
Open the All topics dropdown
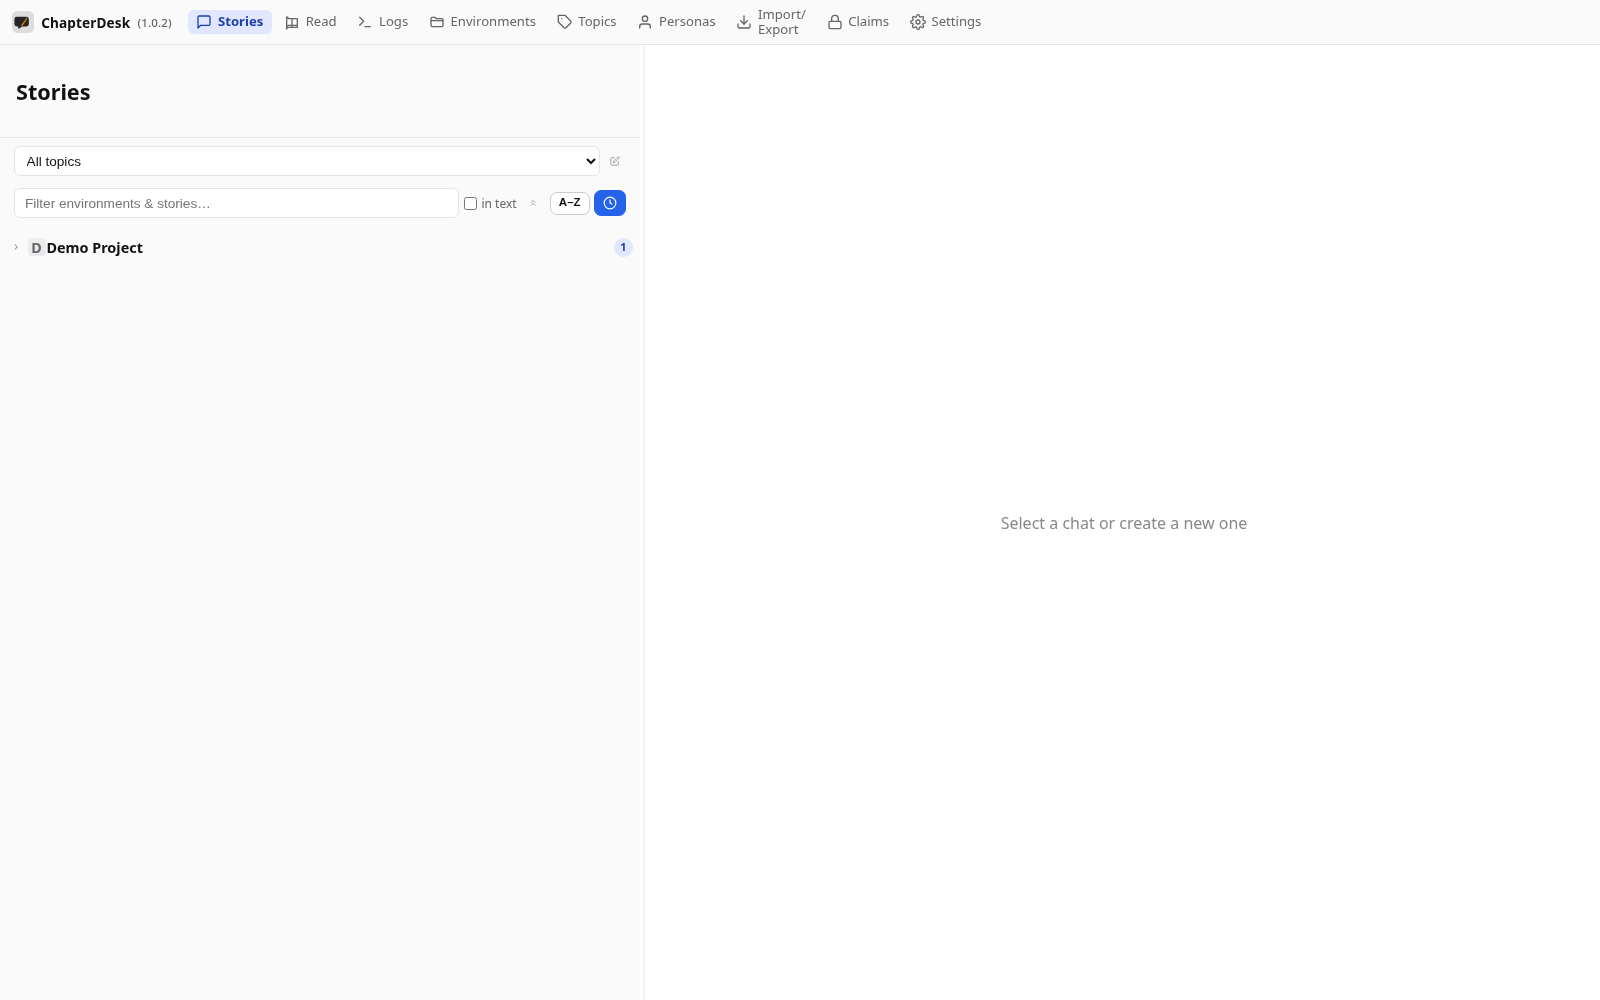pos(307,161)
